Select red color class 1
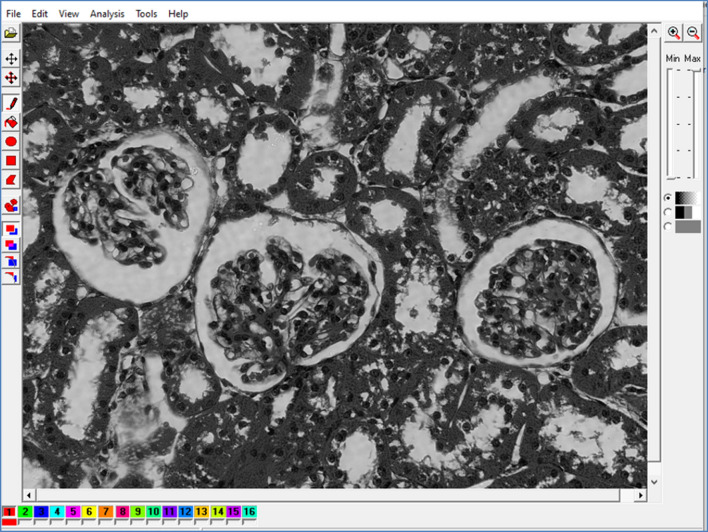708x532 pixels. click(x=9, y=512)
